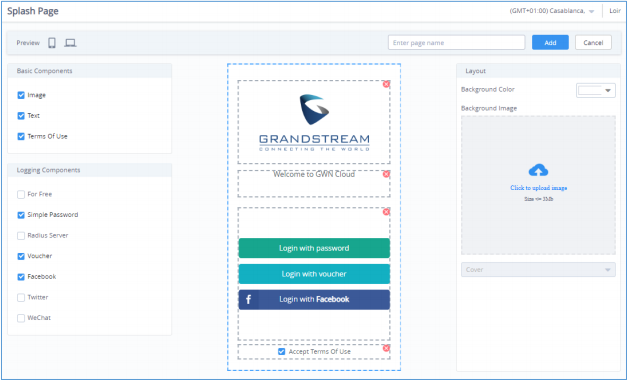Enable the For Free login option
The image size is (628, 381).
pyautogui.click(x=21, y=194)
